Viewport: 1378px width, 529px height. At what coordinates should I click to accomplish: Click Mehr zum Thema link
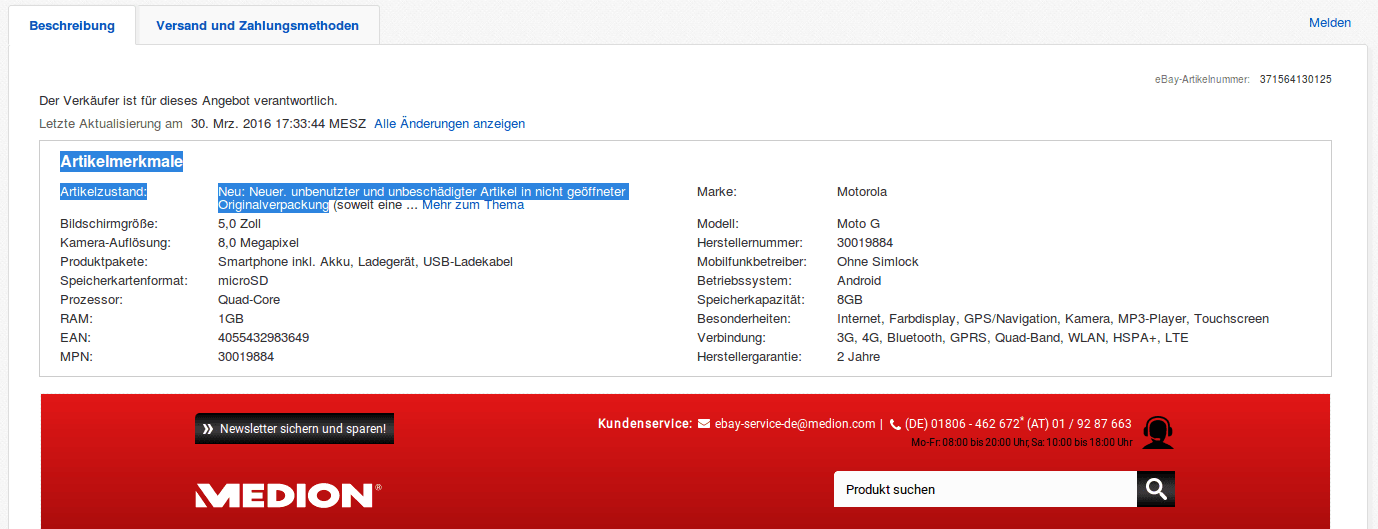tap(473, 205)
